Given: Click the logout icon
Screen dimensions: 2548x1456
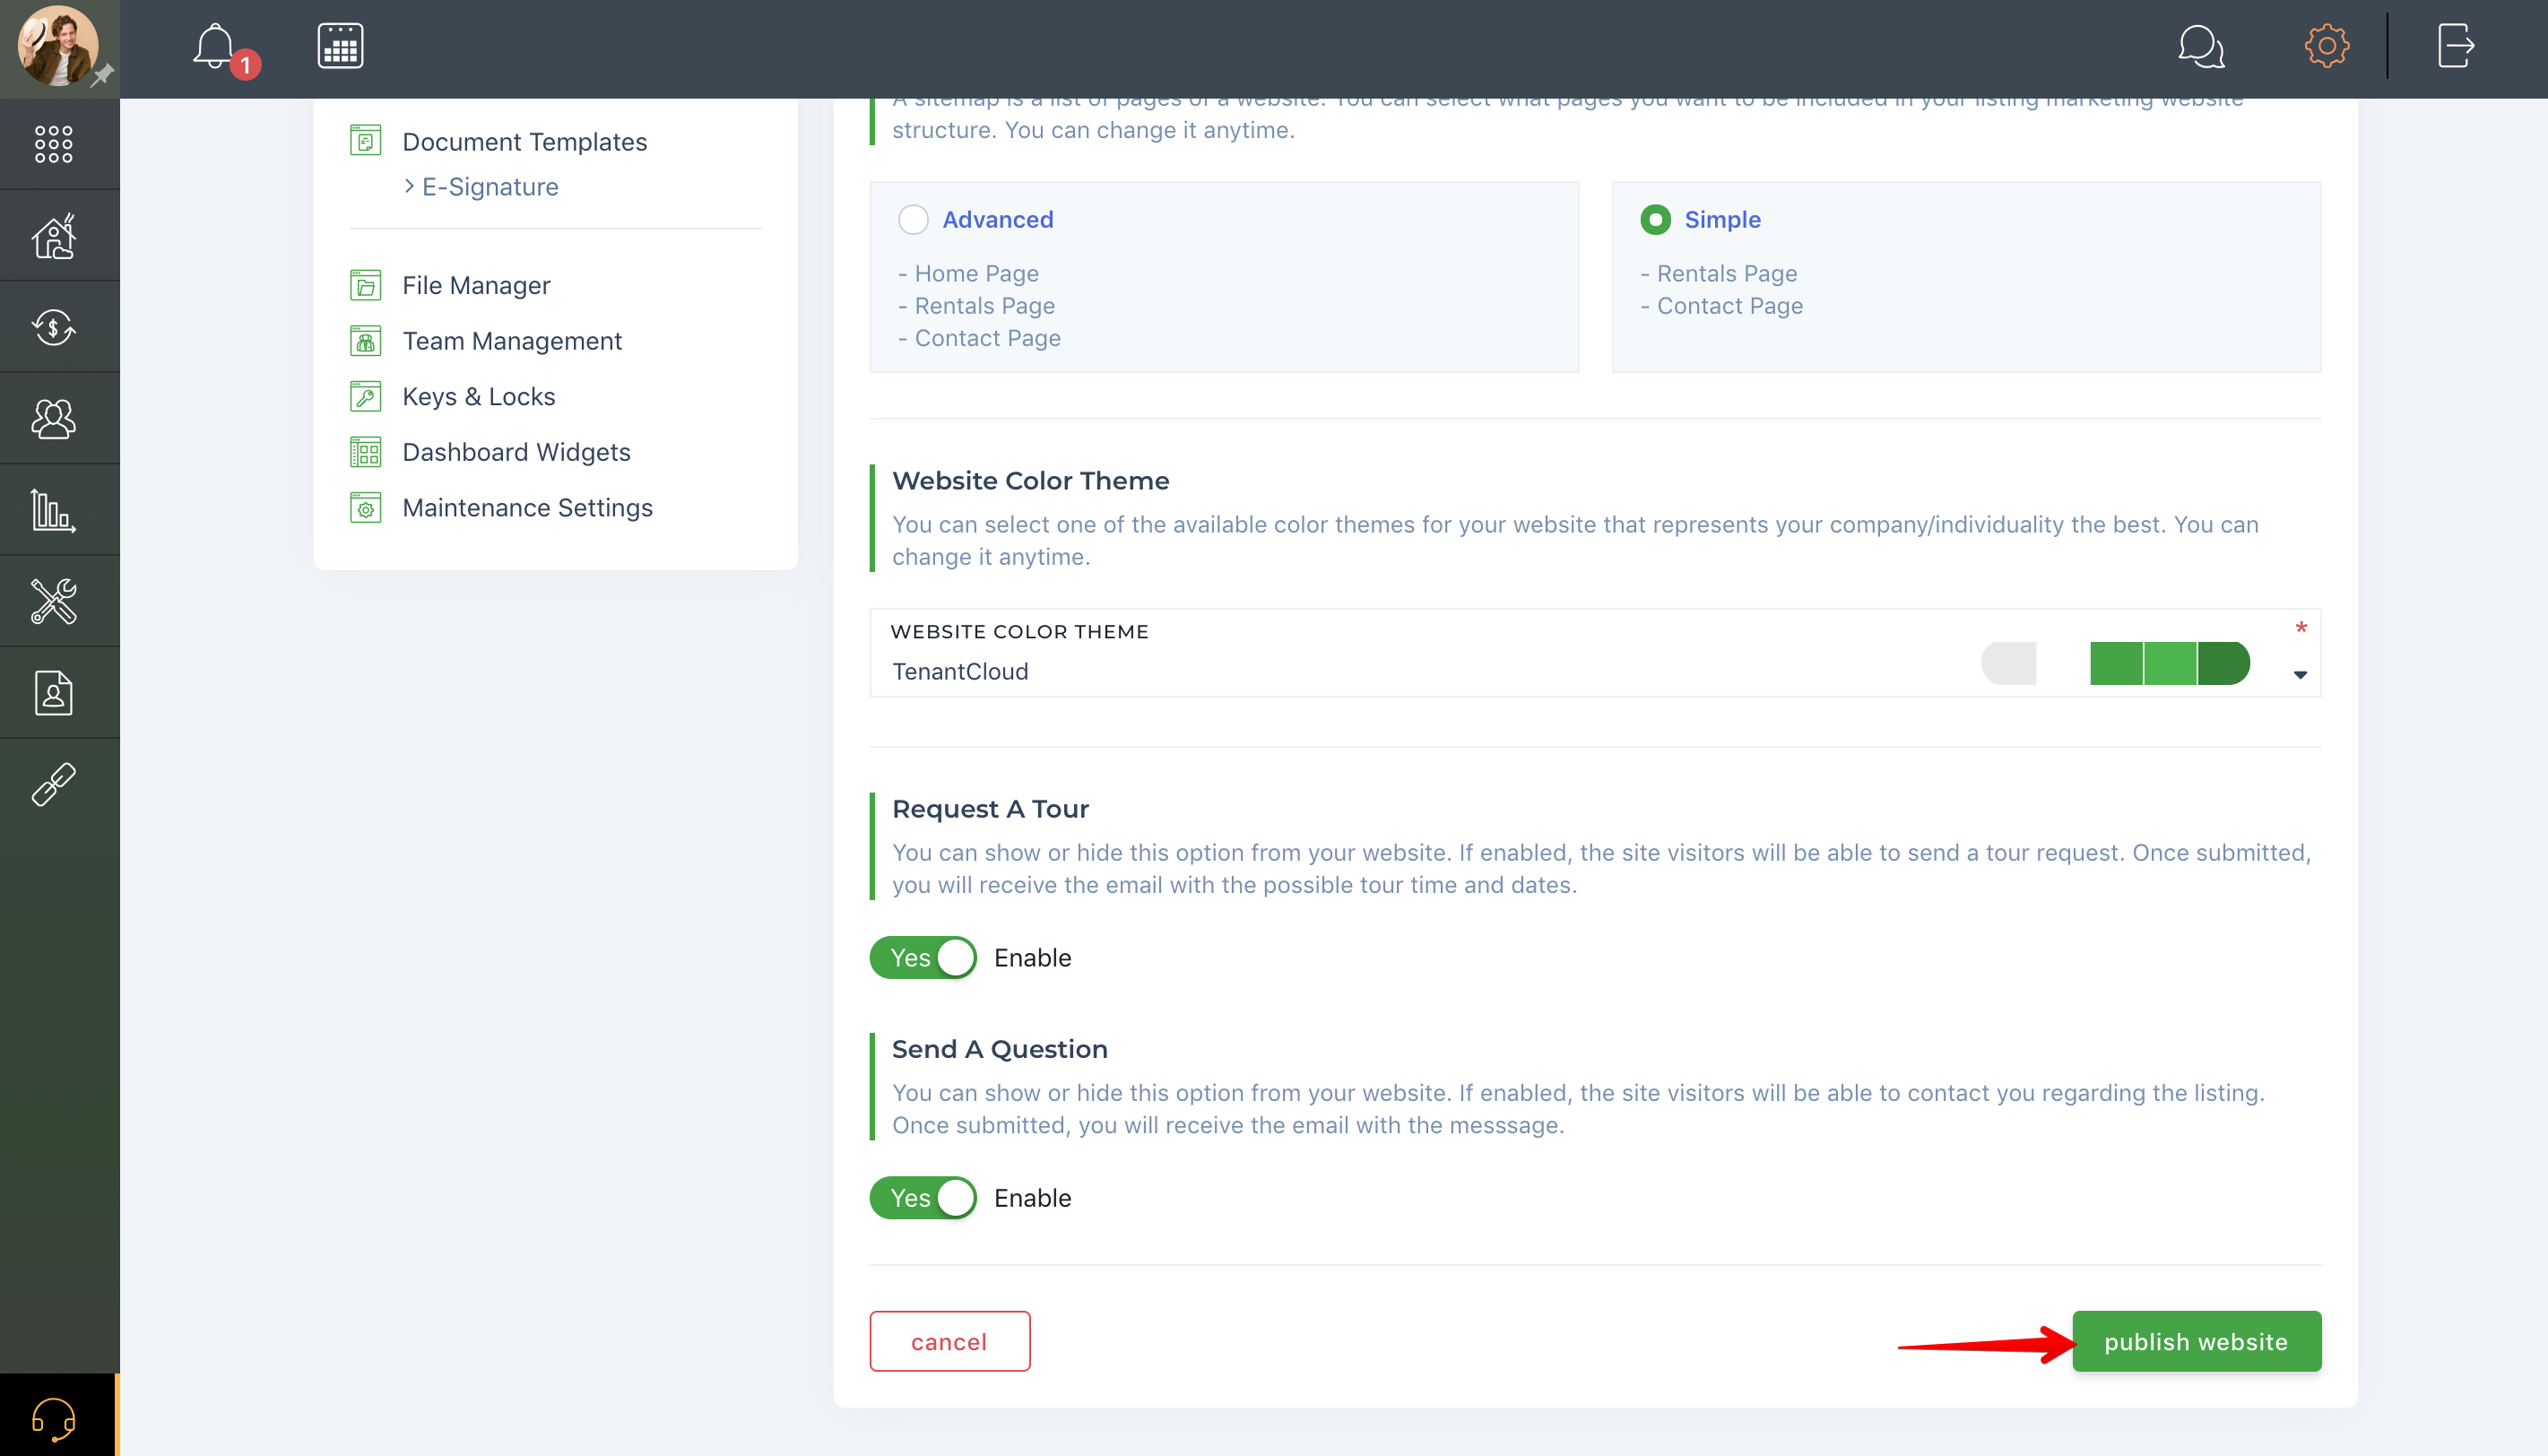Looking at the screenshot, I should click(x=2456, y=46).
